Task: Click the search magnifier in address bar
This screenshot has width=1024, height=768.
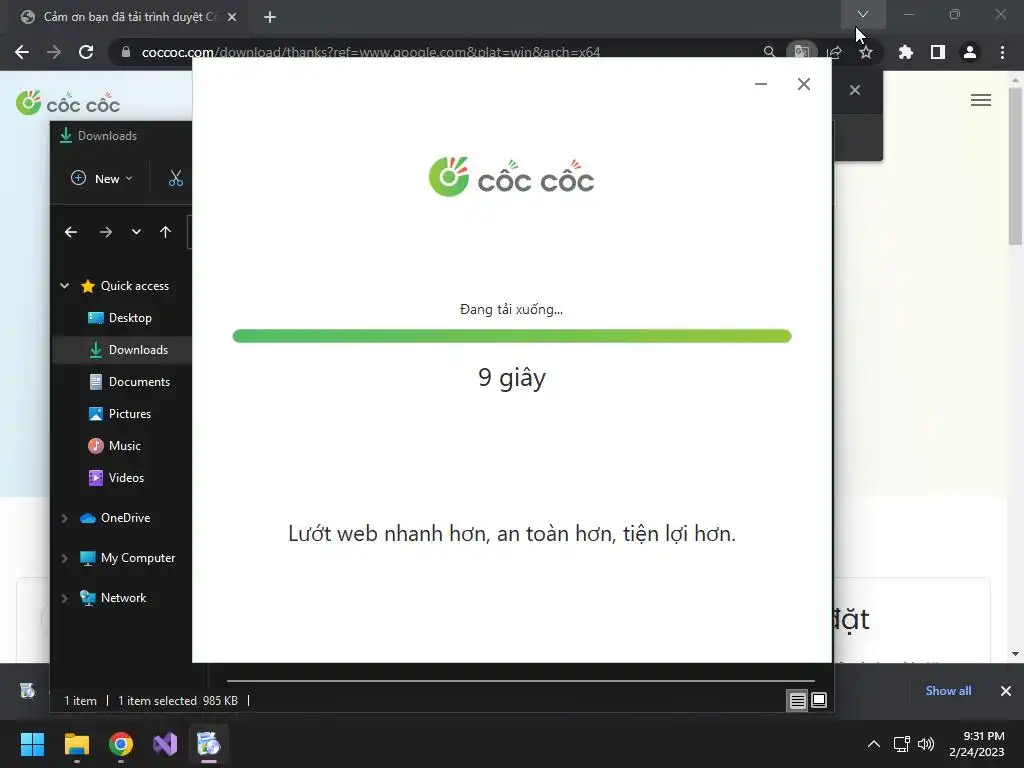Action: coord(769,52)
